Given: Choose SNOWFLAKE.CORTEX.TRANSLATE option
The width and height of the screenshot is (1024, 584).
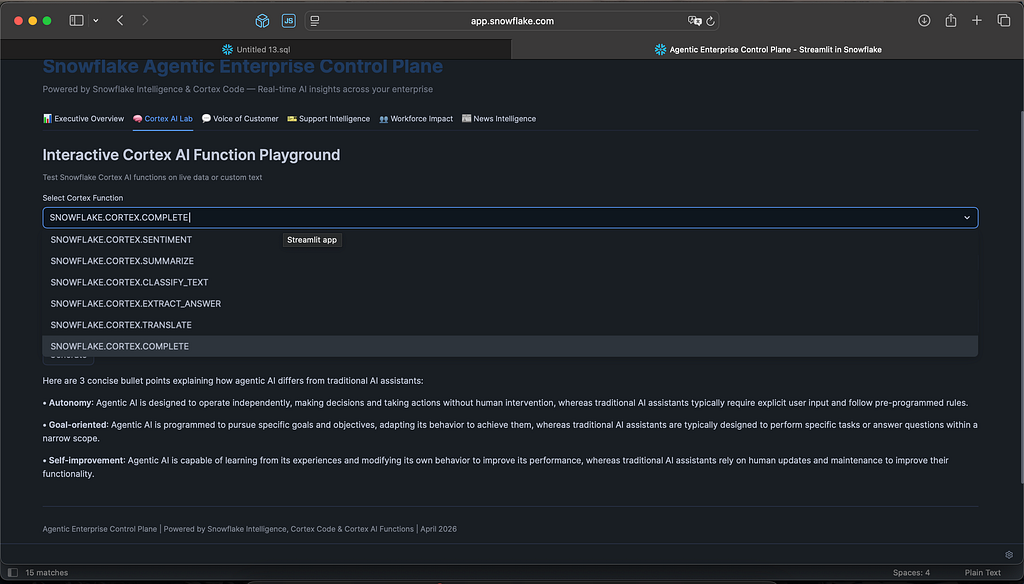Looking at the screenshot, I should 510,325.
